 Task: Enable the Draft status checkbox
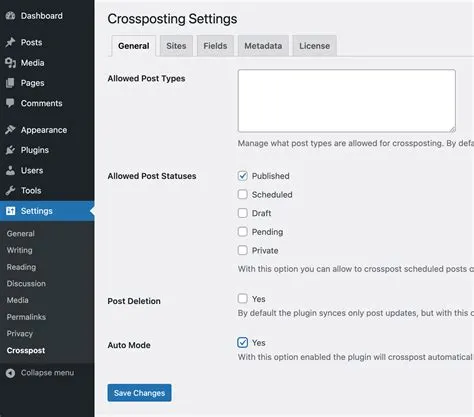(243, 213)
